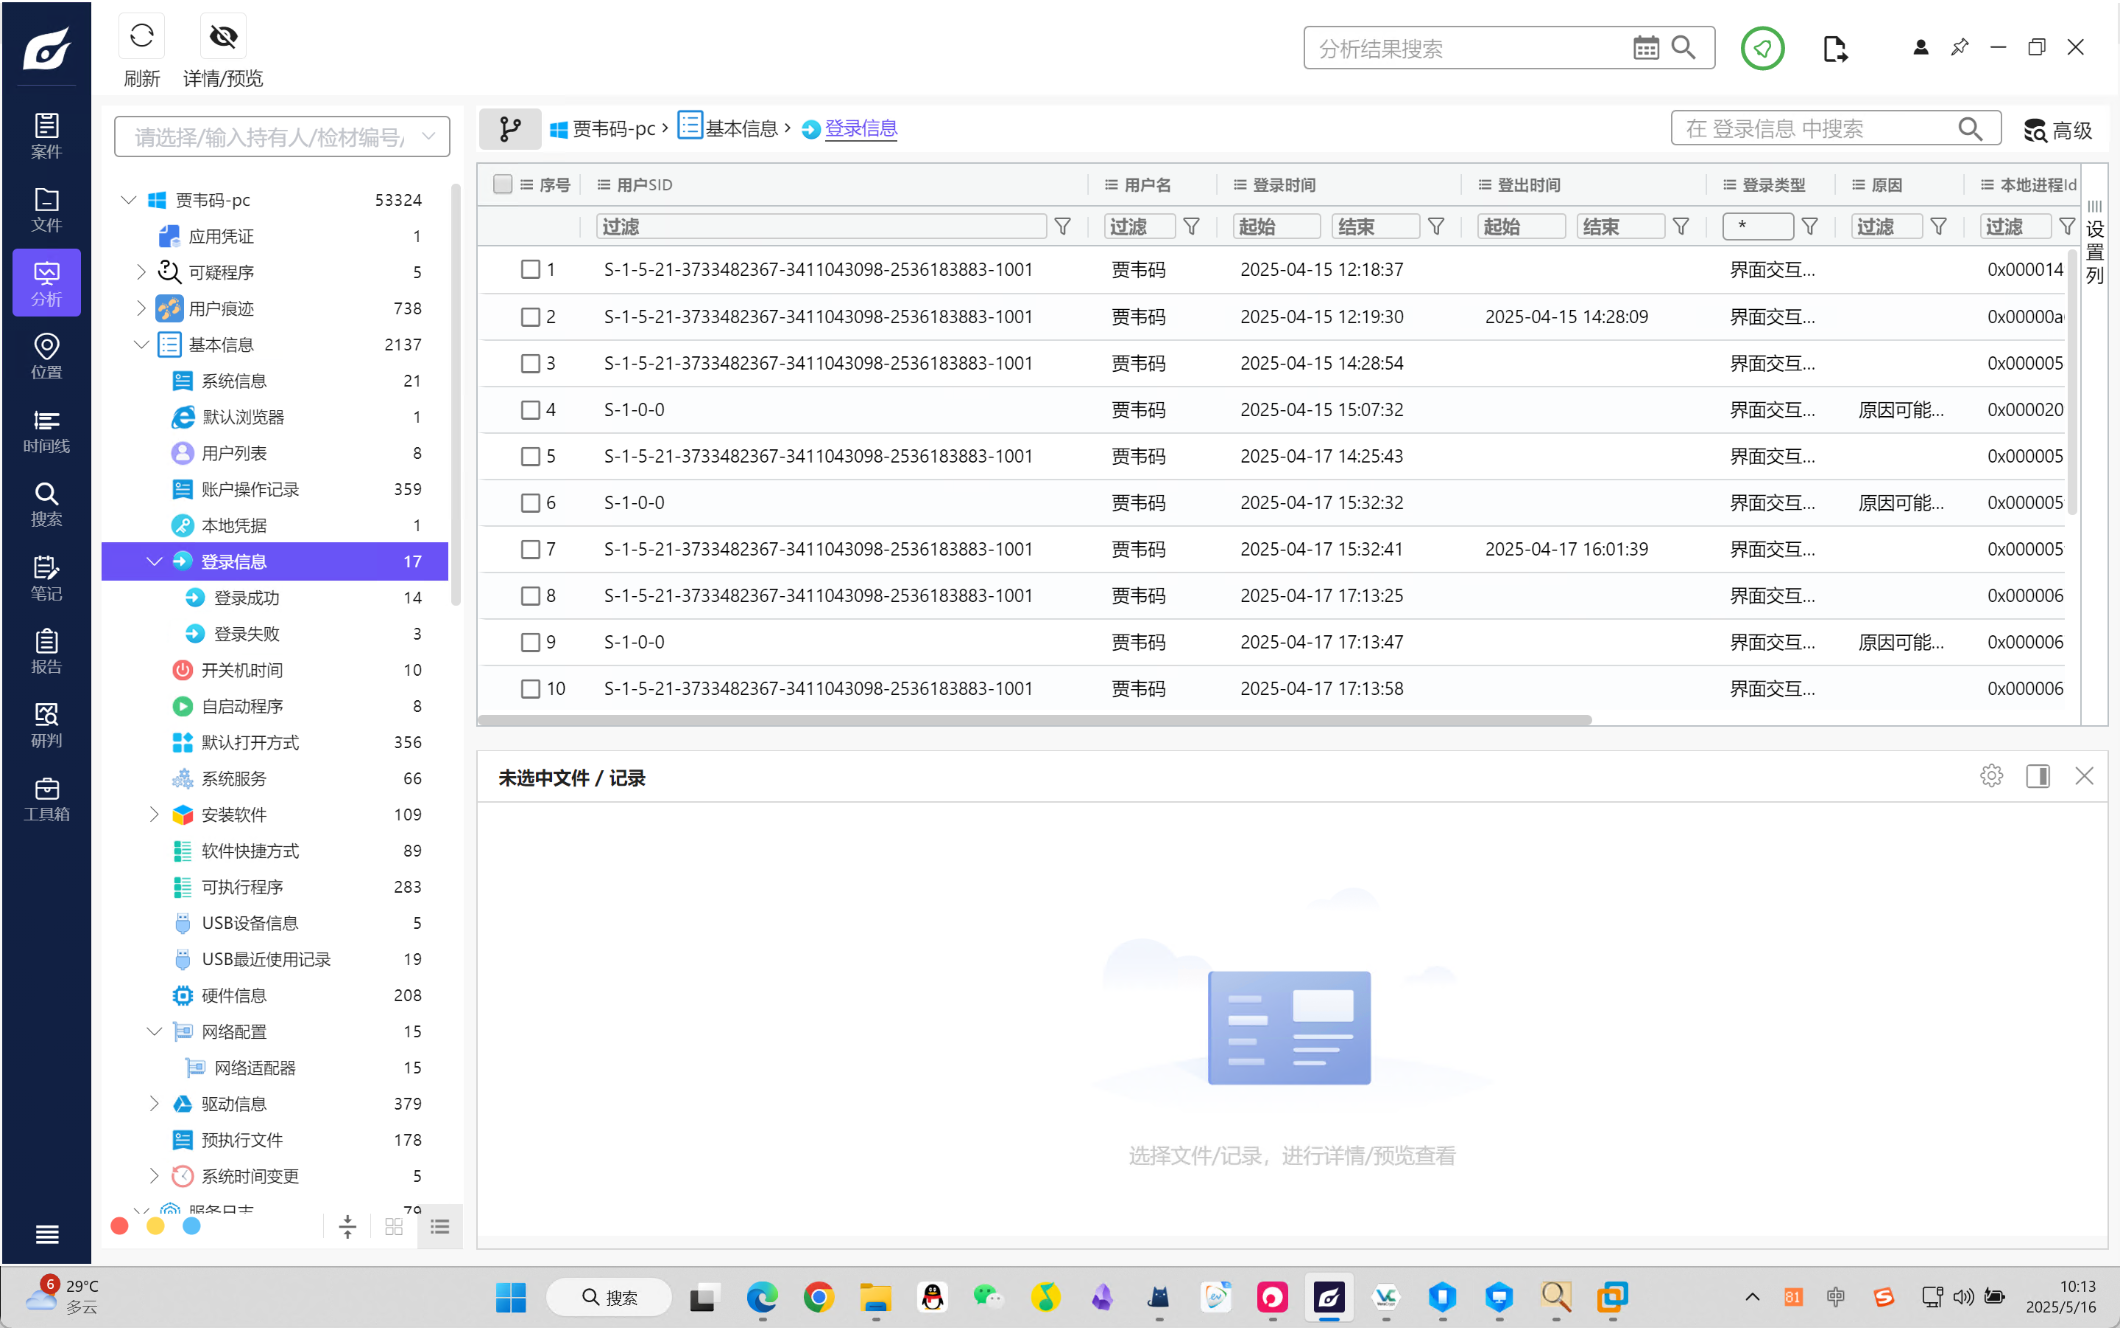Click the branch tree icon beside breadcrumb

pyautogui.click(x=510, y=128)
